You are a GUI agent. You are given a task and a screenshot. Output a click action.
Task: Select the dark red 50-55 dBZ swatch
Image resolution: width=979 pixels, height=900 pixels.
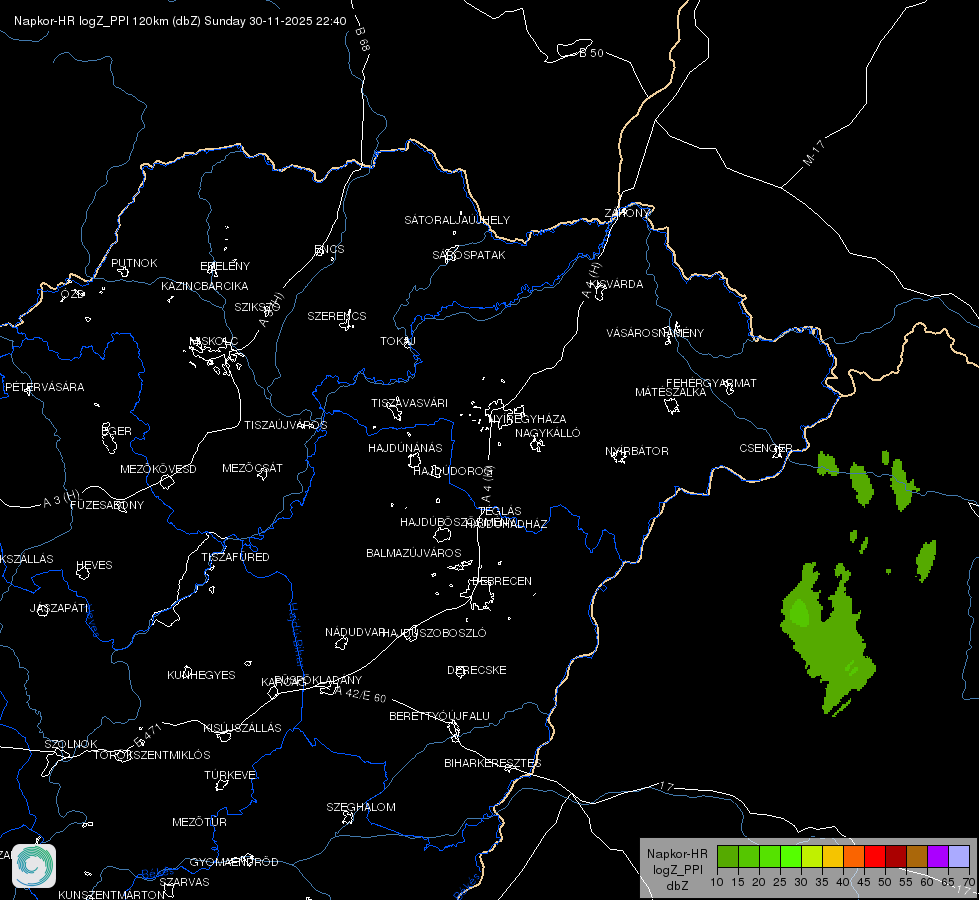point(896,856)
